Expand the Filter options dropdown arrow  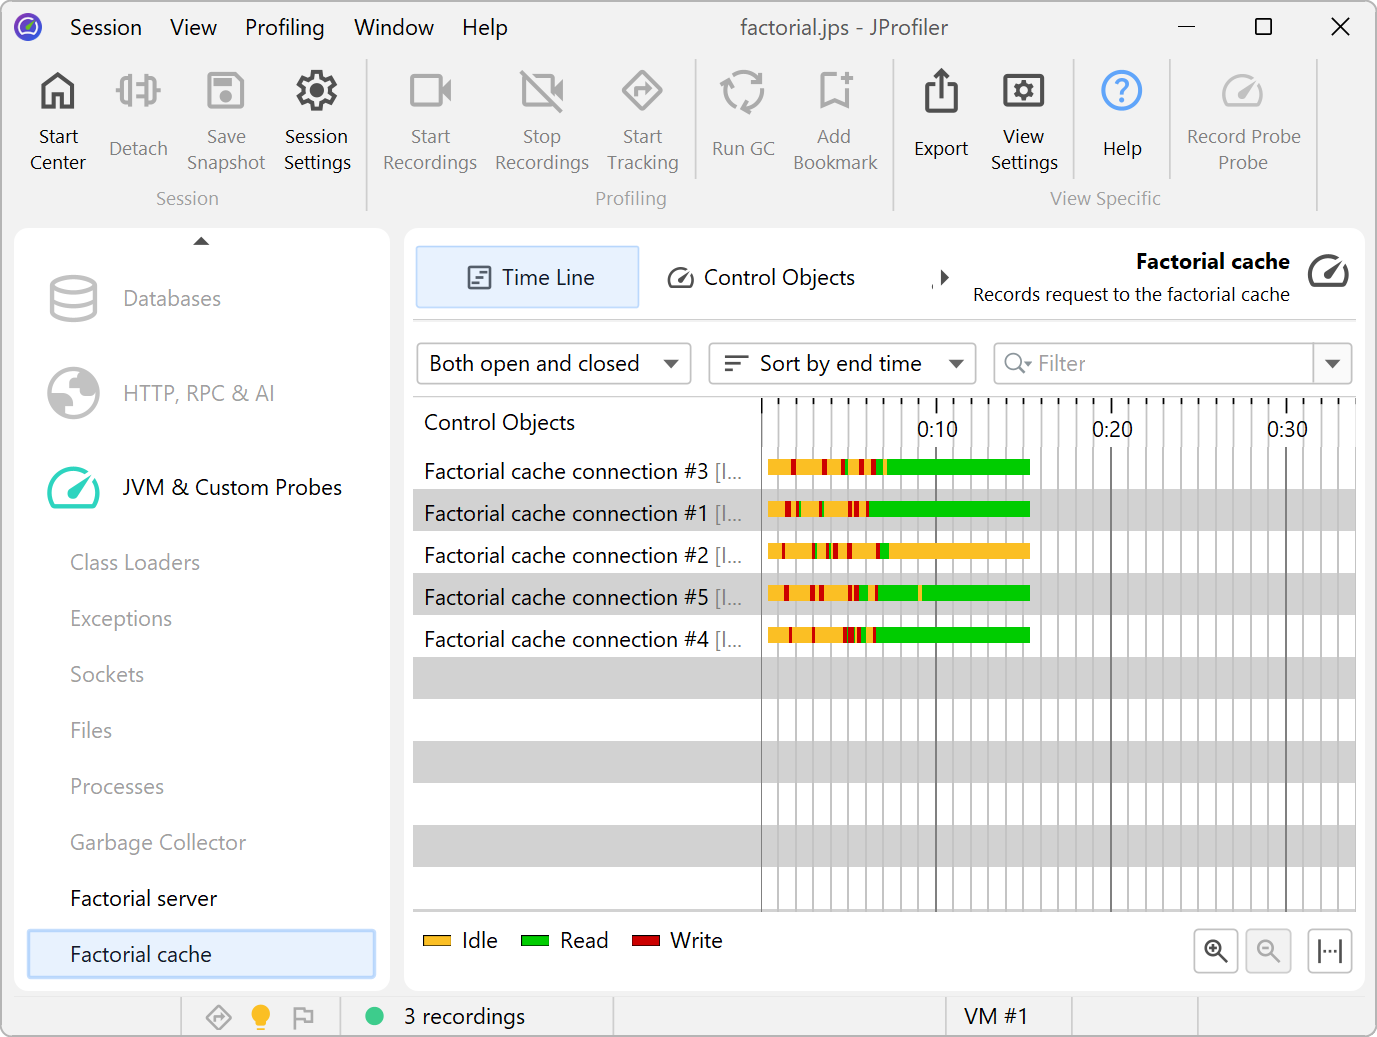1332,364
